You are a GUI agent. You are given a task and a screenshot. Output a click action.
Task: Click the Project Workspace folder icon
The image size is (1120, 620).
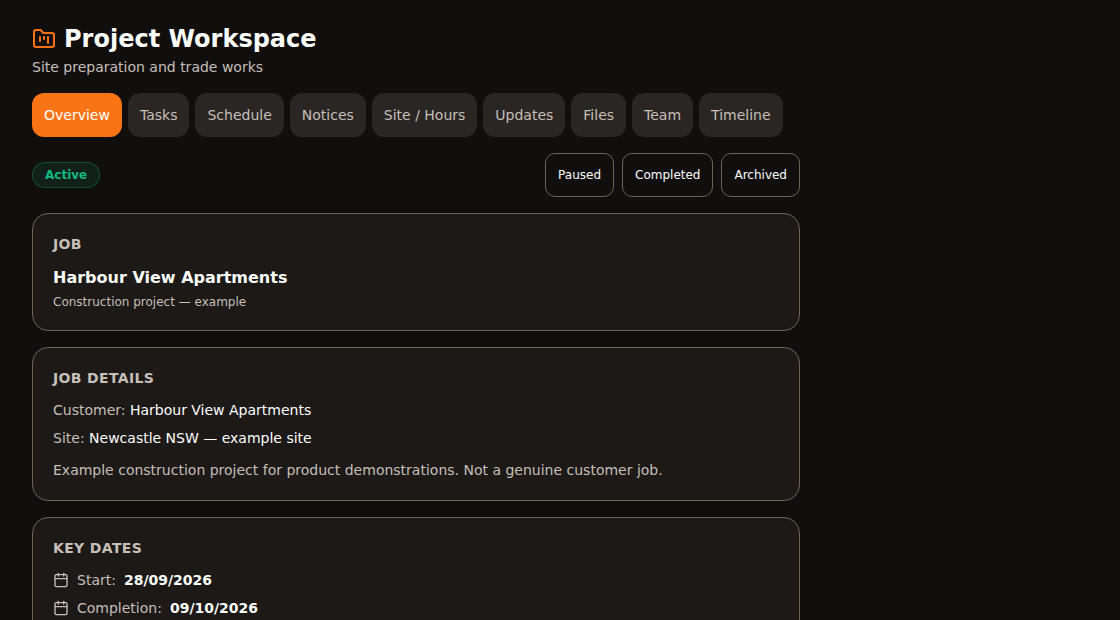click(44, 39)
